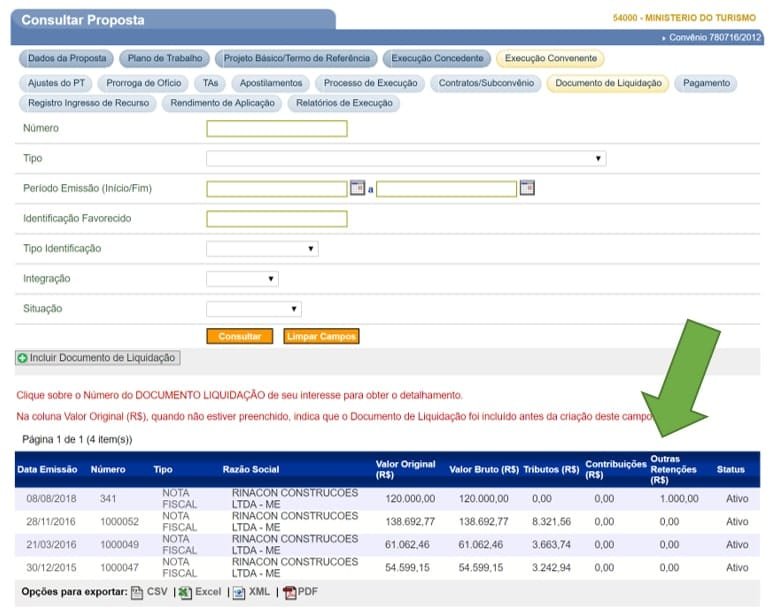Open document number 1000047
The width and height of the screenshot is (774, 614).
pyautogui.click(x=119, y=568)
